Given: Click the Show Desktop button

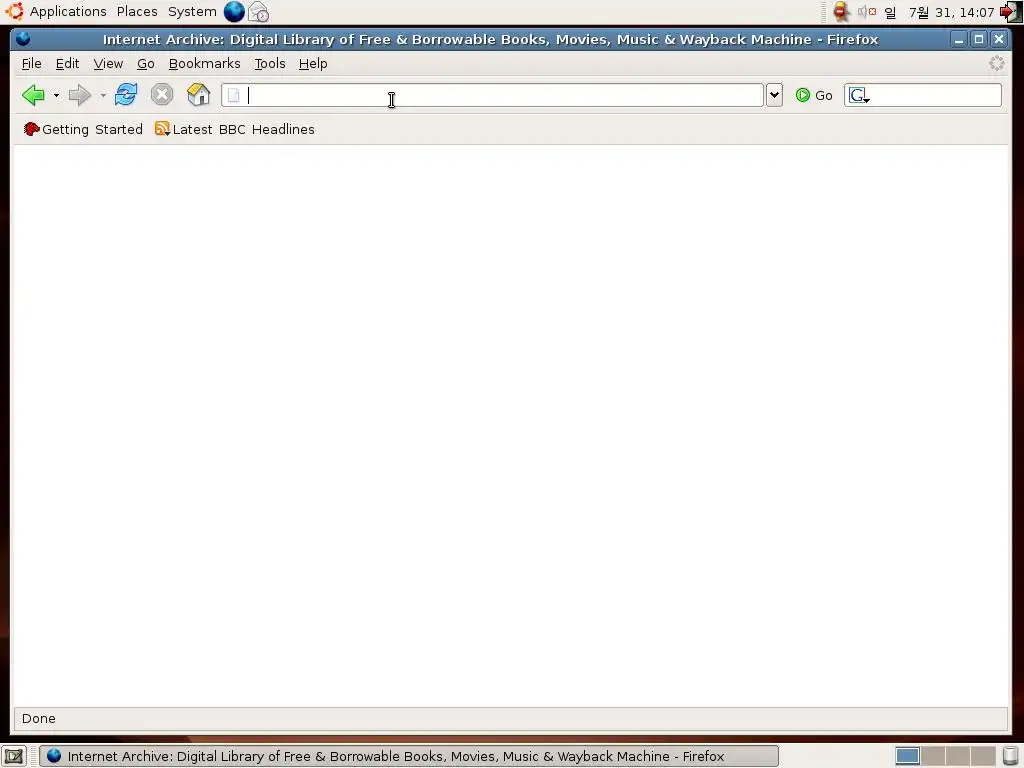Looking at the screenshot, I should click(x=14, y=757).
